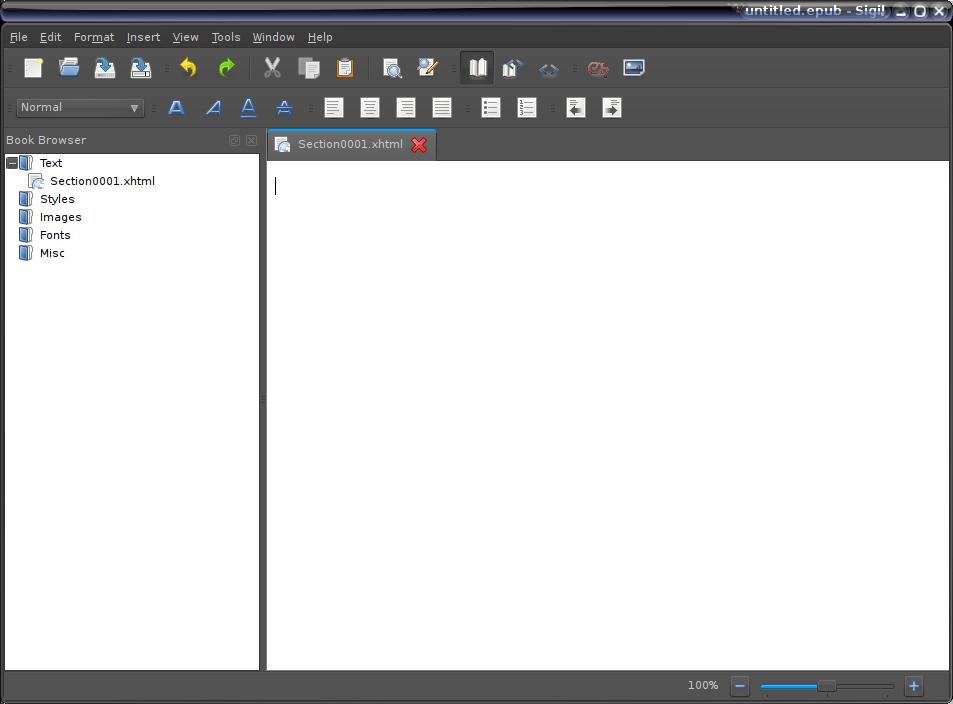Open the Tools menu

click(225, 37)
